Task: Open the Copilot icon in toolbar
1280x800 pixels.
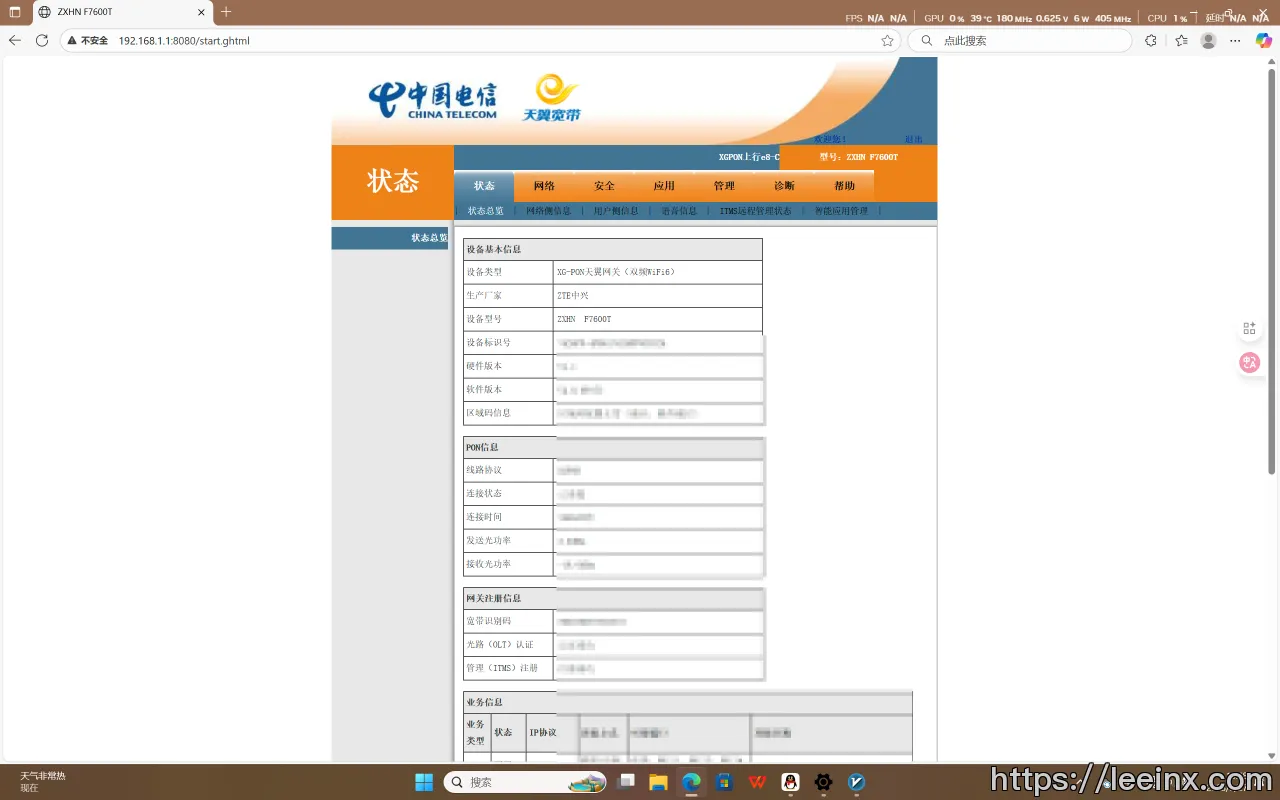Action: (x=1264, y=41)
